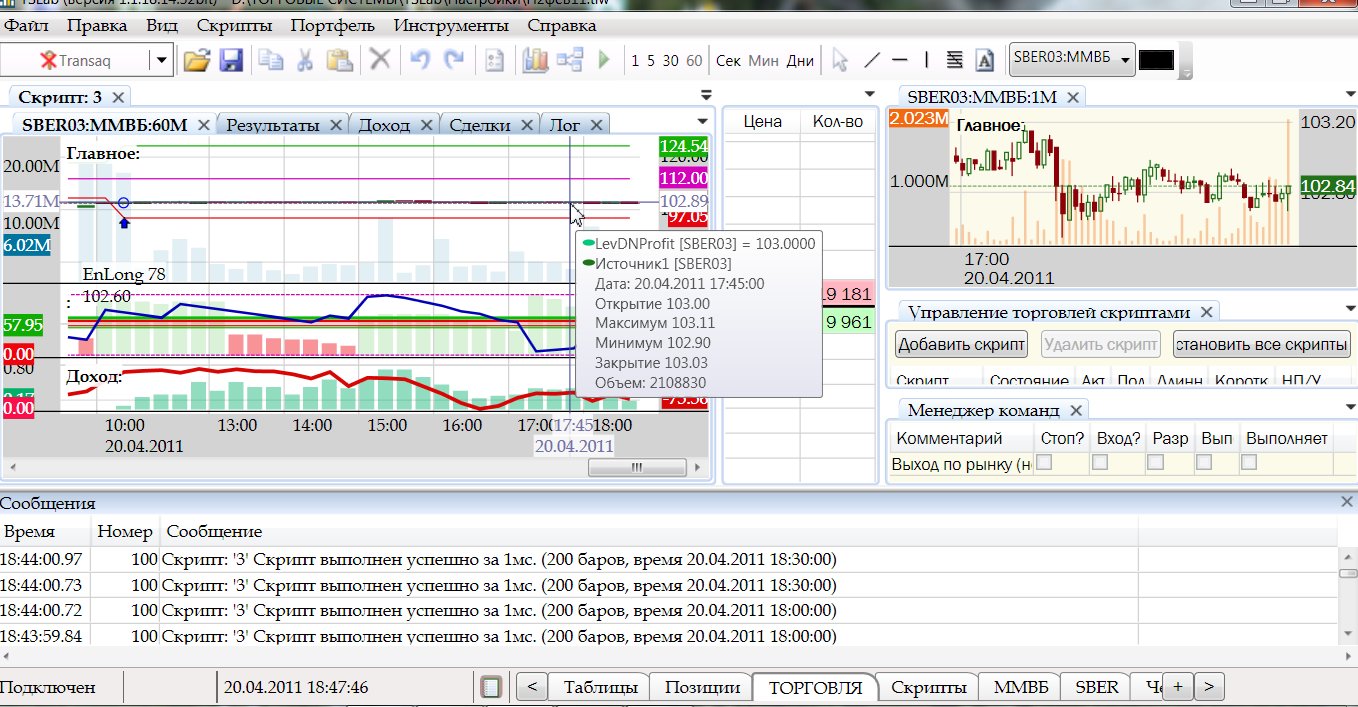1358x707 pixels.
Task: Run the script with green play icon
Action: tap(604, 60)
